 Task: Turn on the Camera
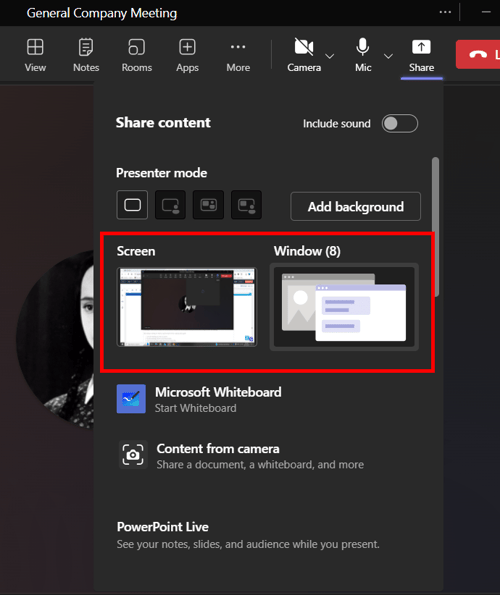304,55
